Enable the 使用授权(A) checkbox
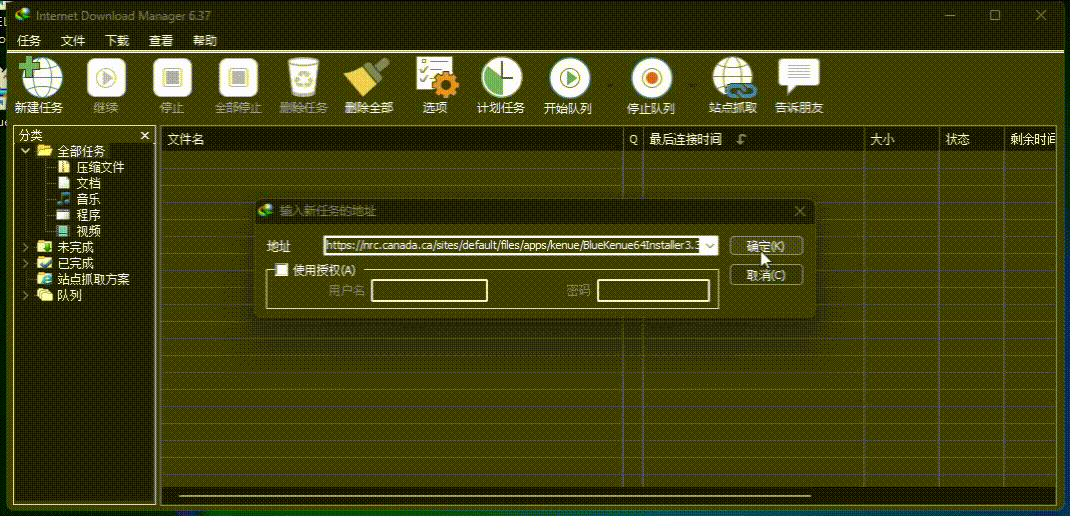 tap(281, 270)
